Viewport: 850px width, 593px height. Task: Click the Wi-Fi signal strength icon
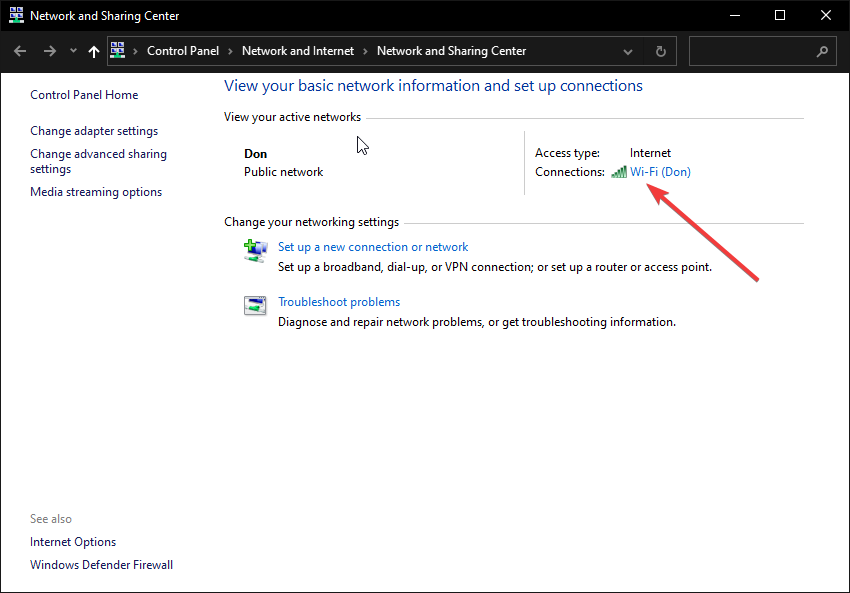[x=619, y=172]
